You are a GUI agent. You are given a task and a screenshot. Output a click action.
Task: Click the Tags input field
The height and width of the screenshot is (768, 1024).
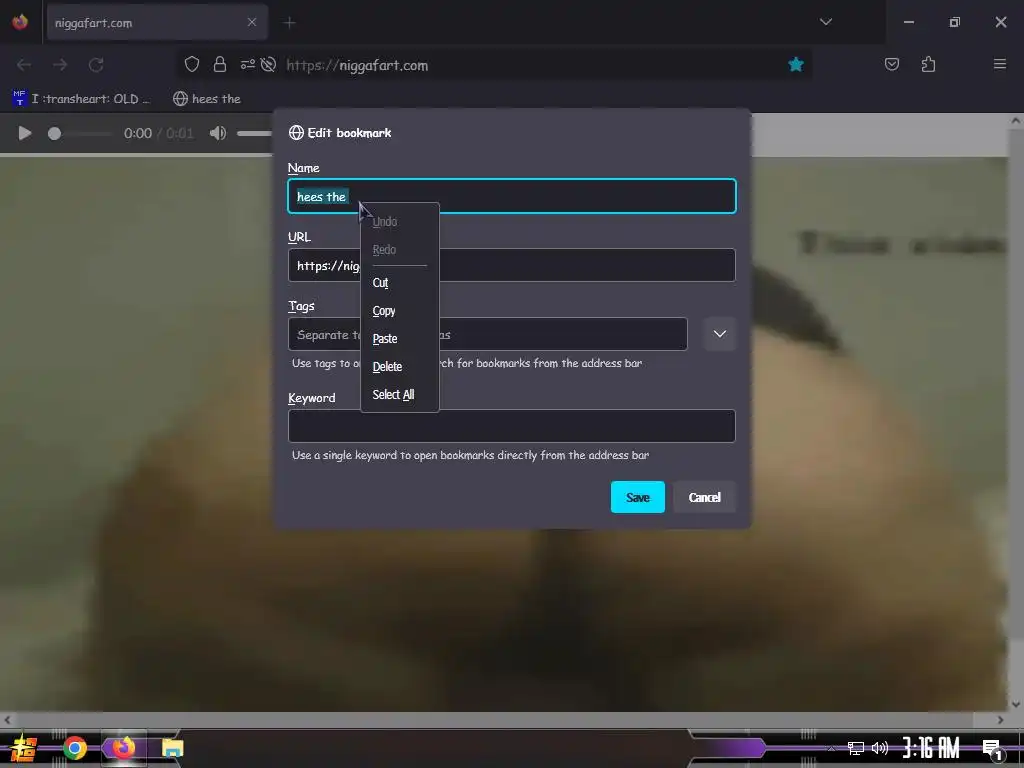coord(488,334)
